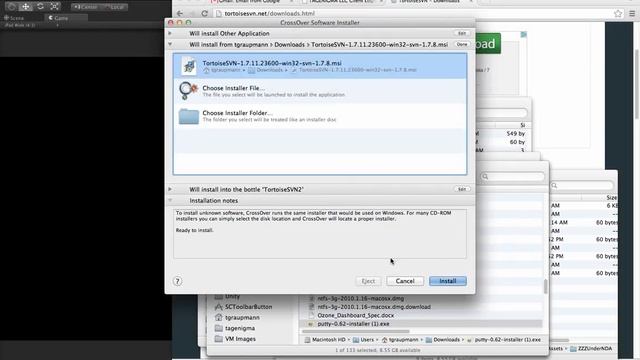The height and width of the screenshot is (360, 640).
Task: Switch to the TortoiseSVN Downloads browser tab
Action: click(x=429, y=2)
